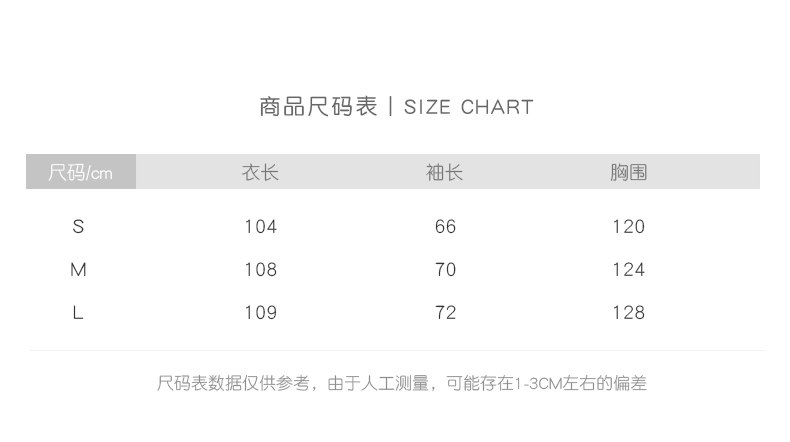The height and width of the screenshot is (442, 790).
Task: Select the 尺码/cm header cell
Action: point(81,173)
